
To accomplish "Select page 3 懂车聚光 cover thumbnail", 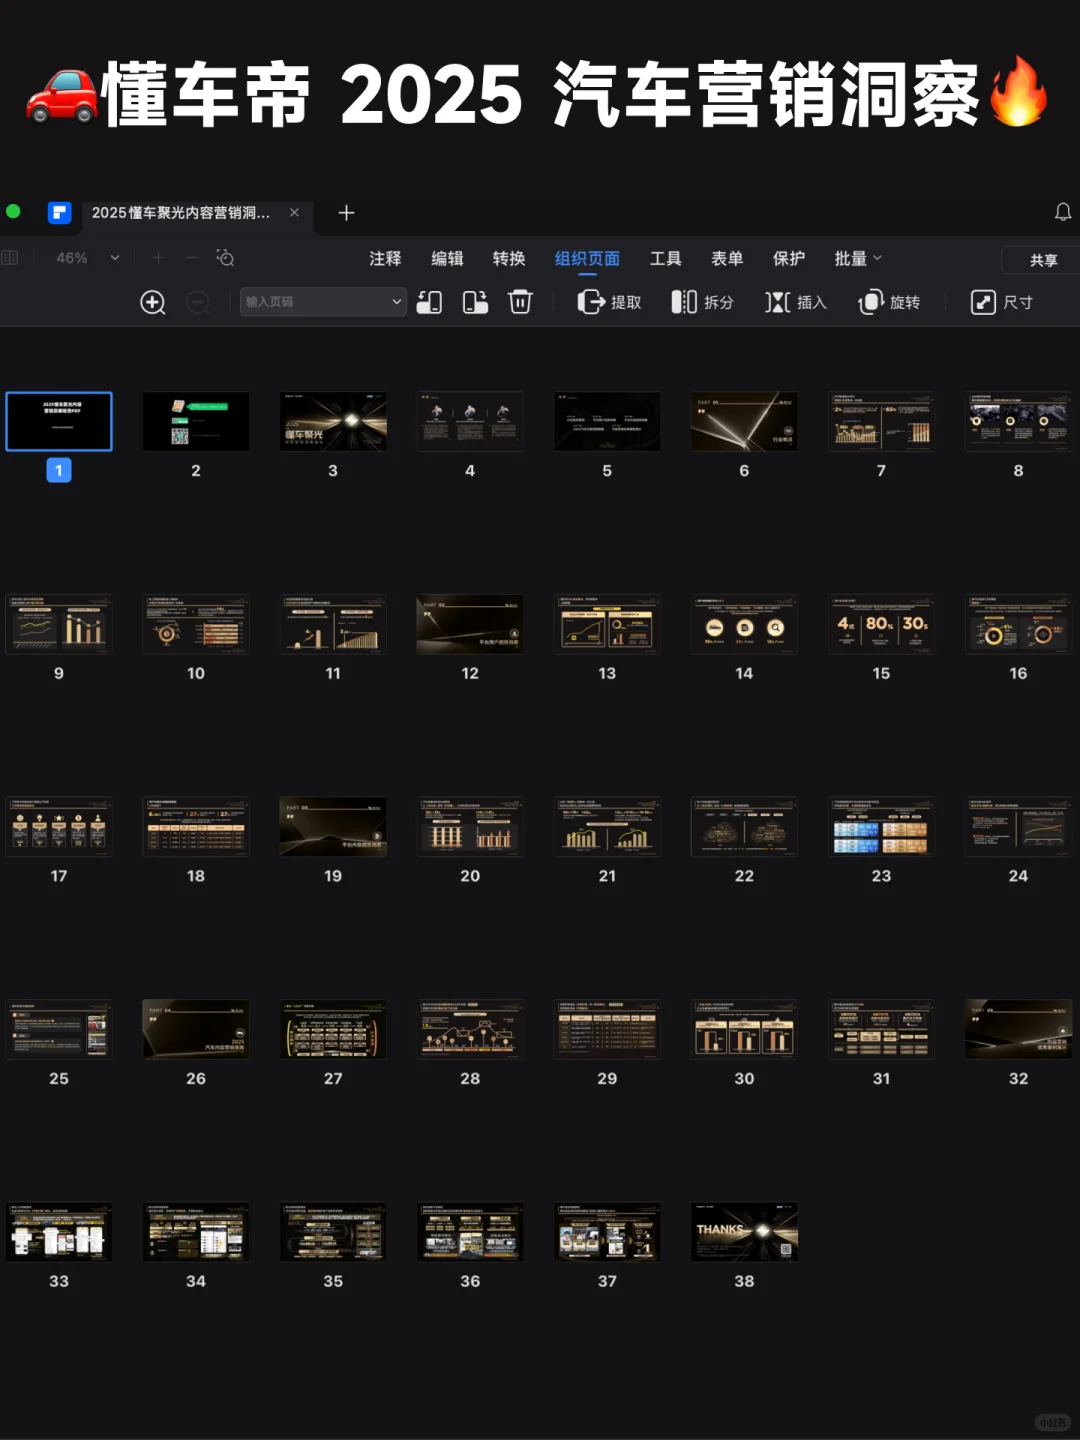I will pyautogui.click(x=333, y=421).
